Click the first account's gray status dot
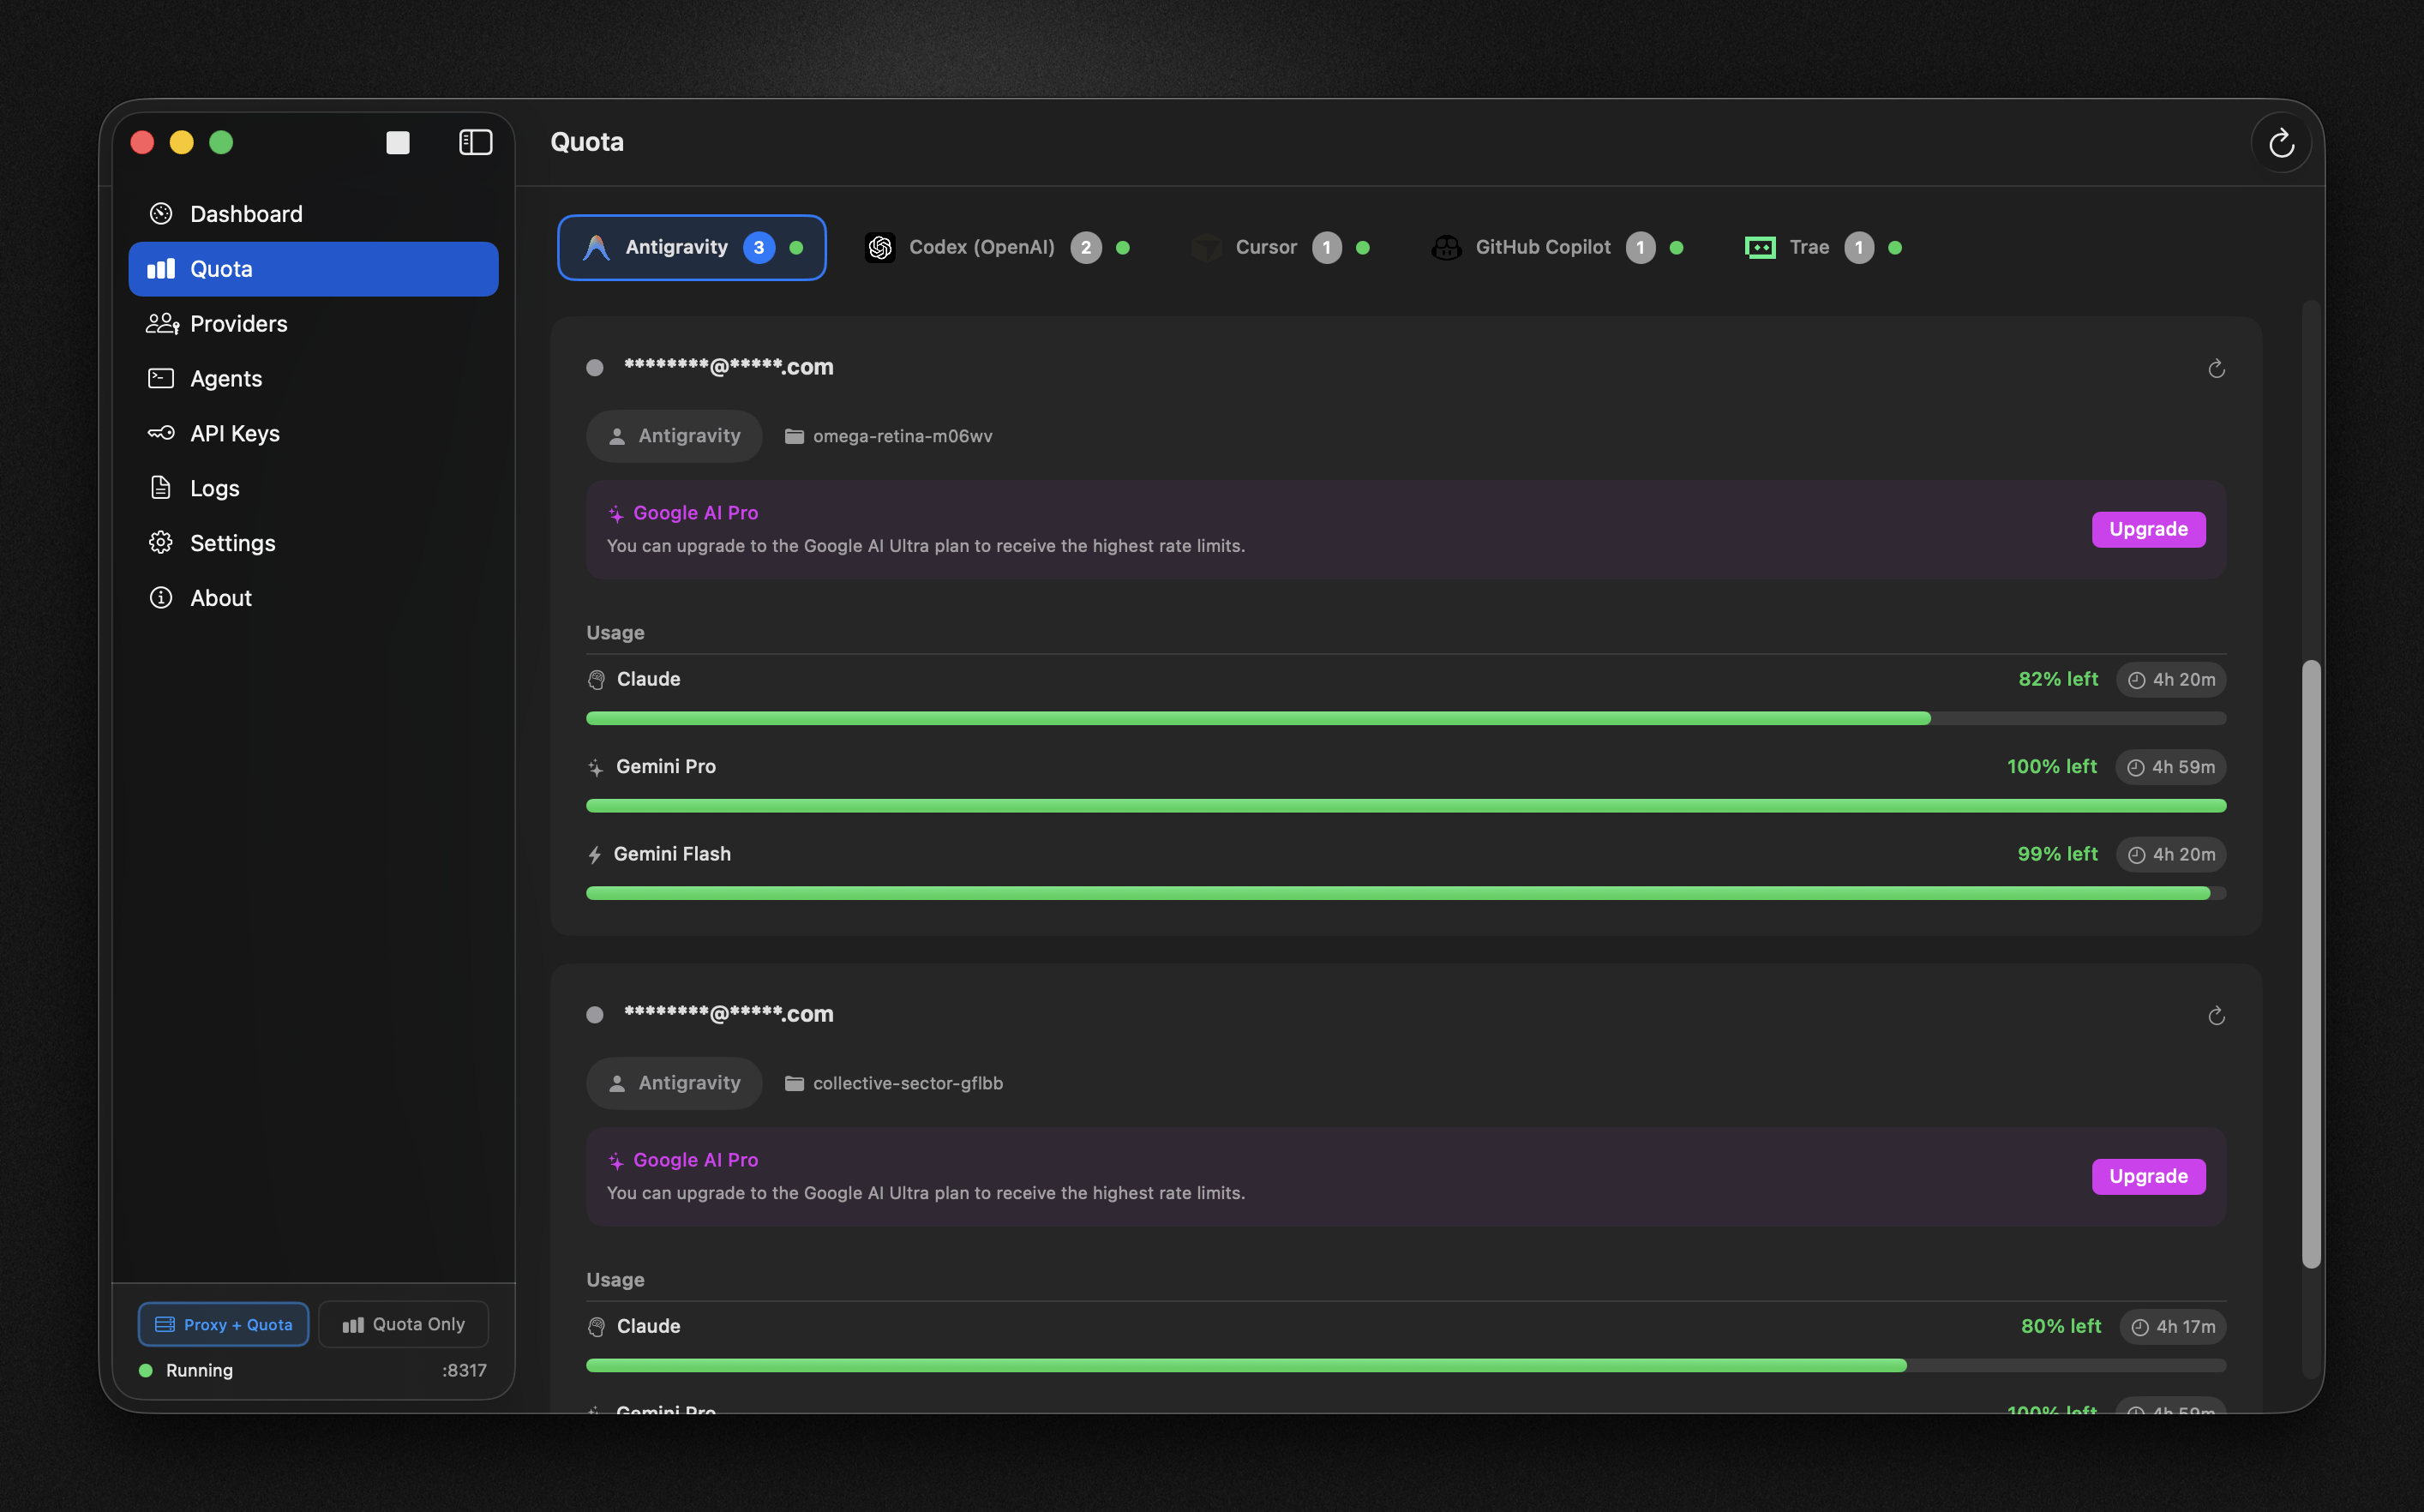Viewport: 2424px width, 1512px height. click(x=595, y=368)
